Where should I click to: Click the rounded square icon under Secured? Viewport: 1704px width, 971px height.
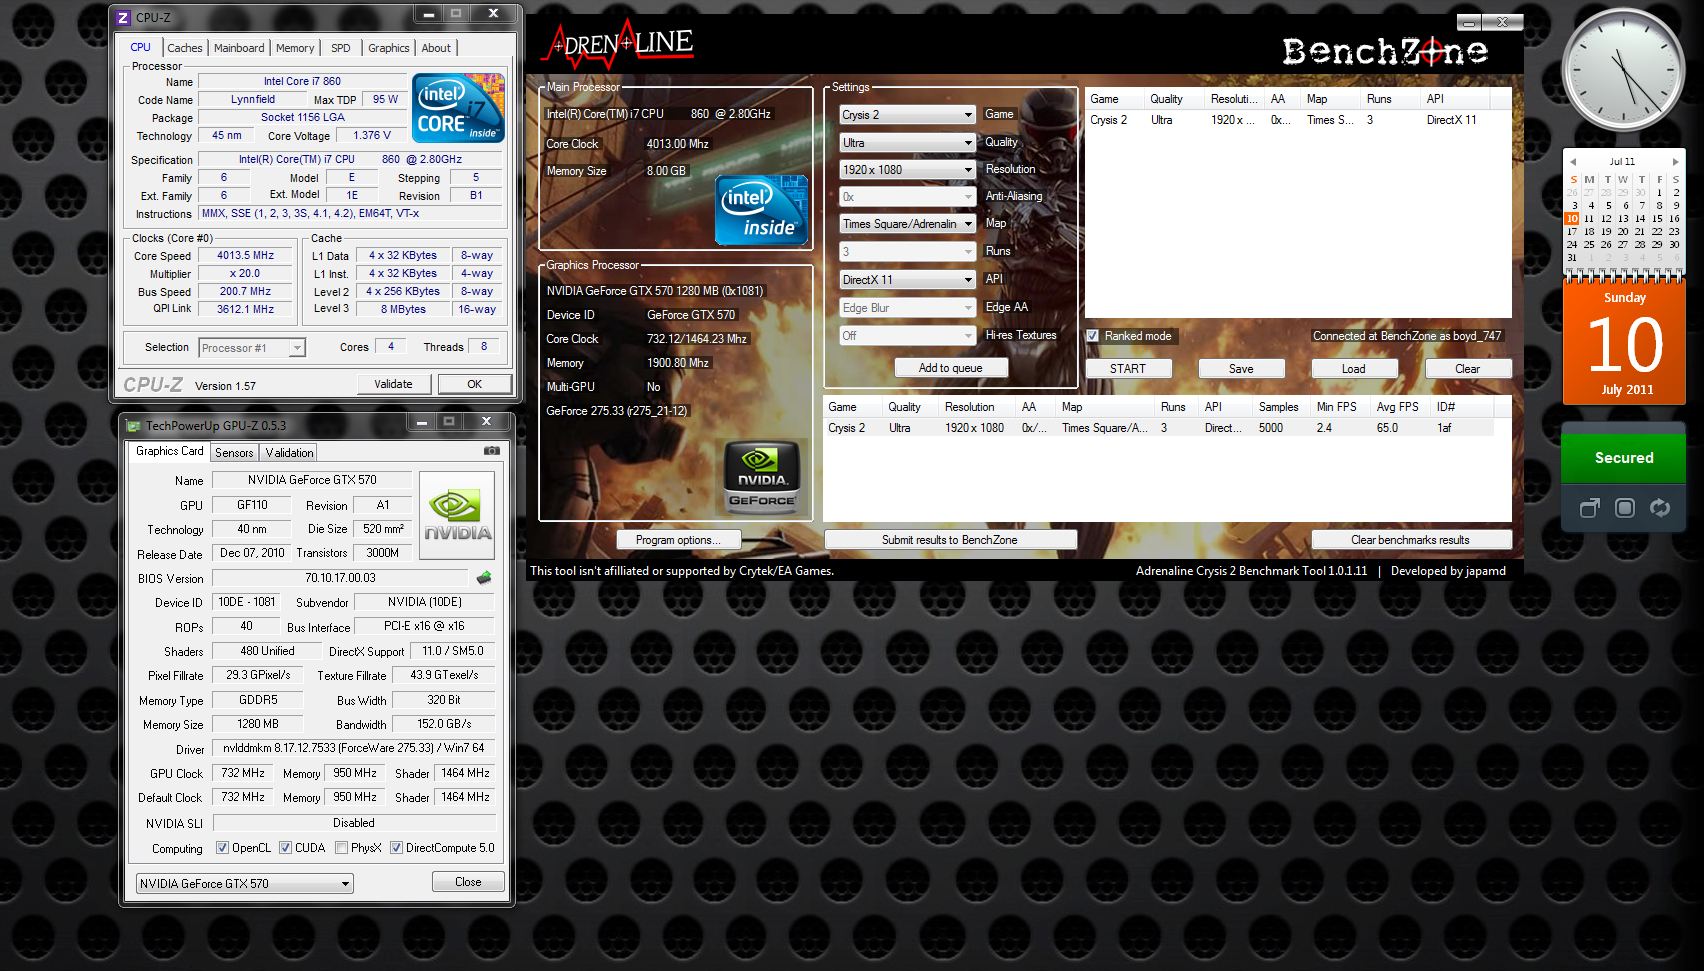click(1625, 508)
